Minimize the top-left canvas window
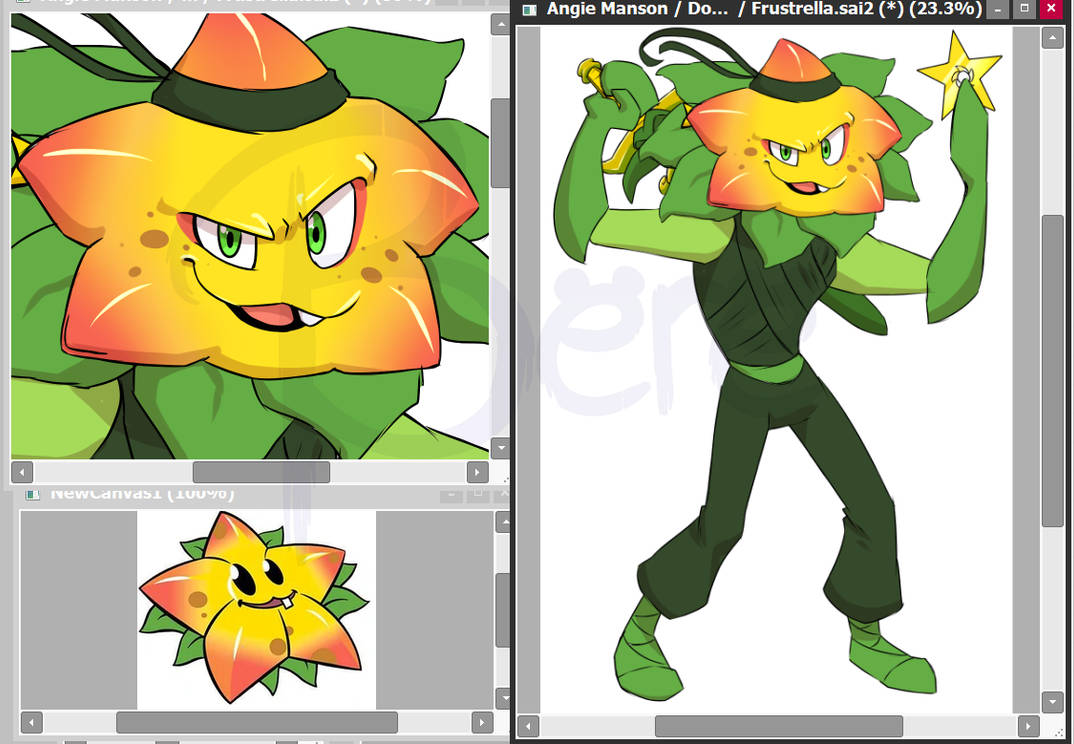Image resolution: width=1074 pixels, height=744 pixels. tap(447, 3)
